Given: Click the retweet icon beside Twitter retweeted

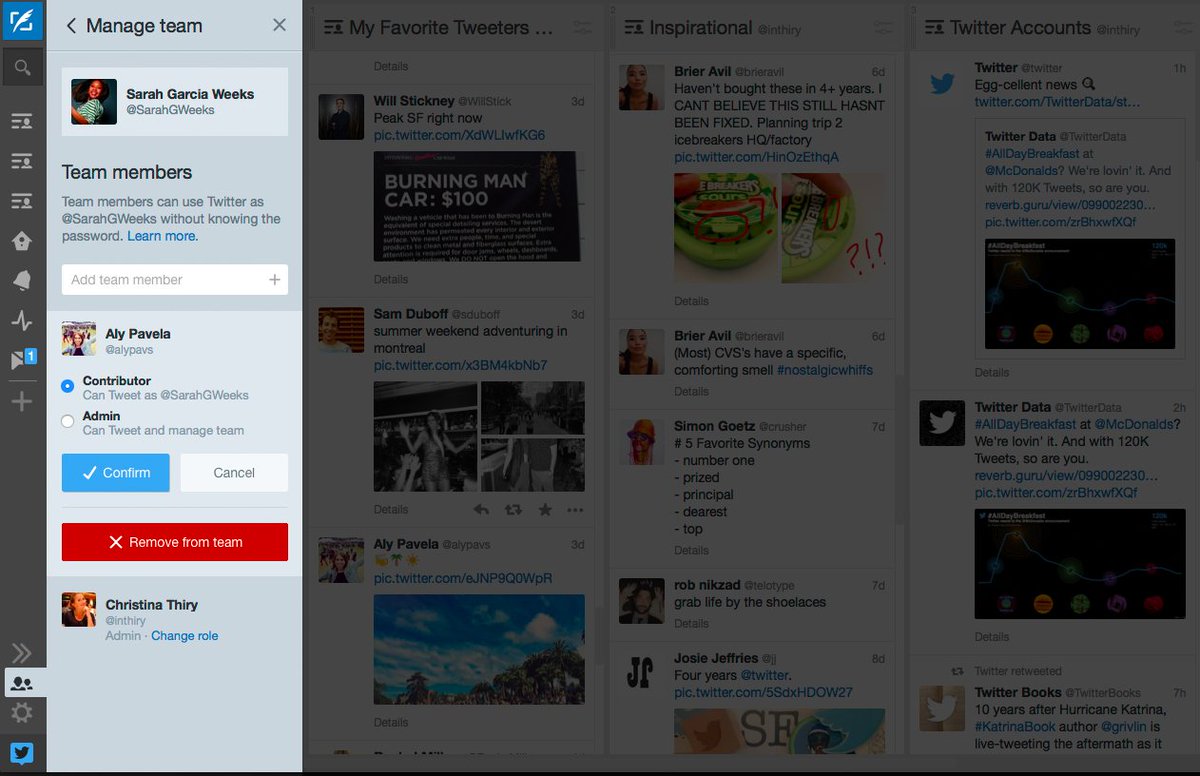Looking at the screenshot, I should coord(957,671).
